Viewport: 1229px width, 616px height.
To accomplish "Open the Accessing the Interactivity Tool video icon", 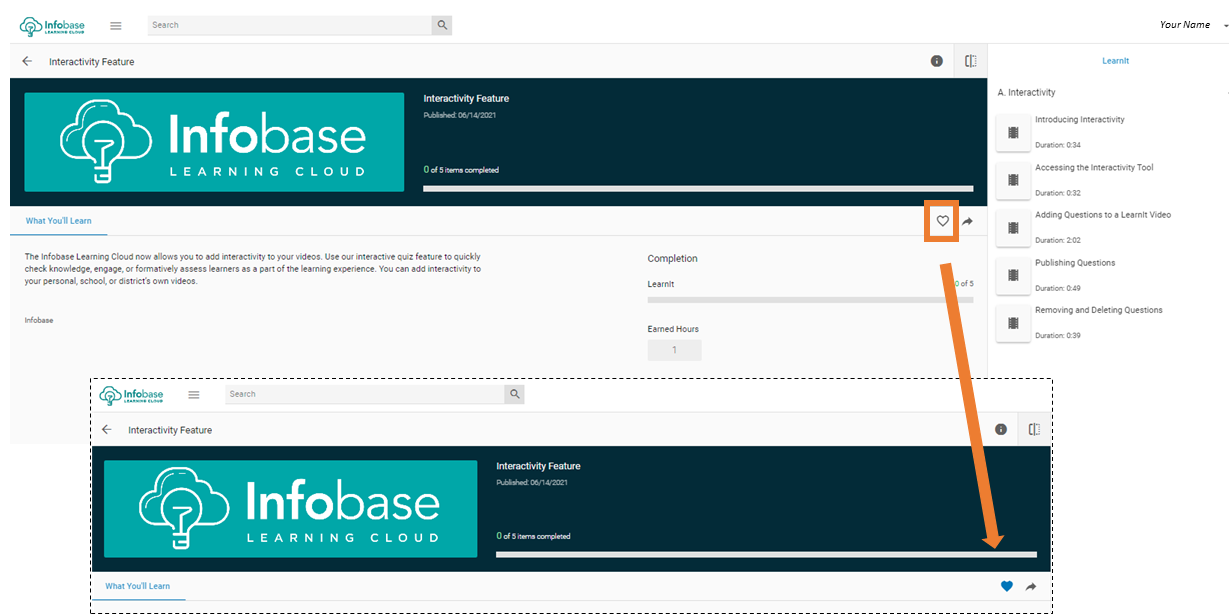I will [x=1013, y=180].
